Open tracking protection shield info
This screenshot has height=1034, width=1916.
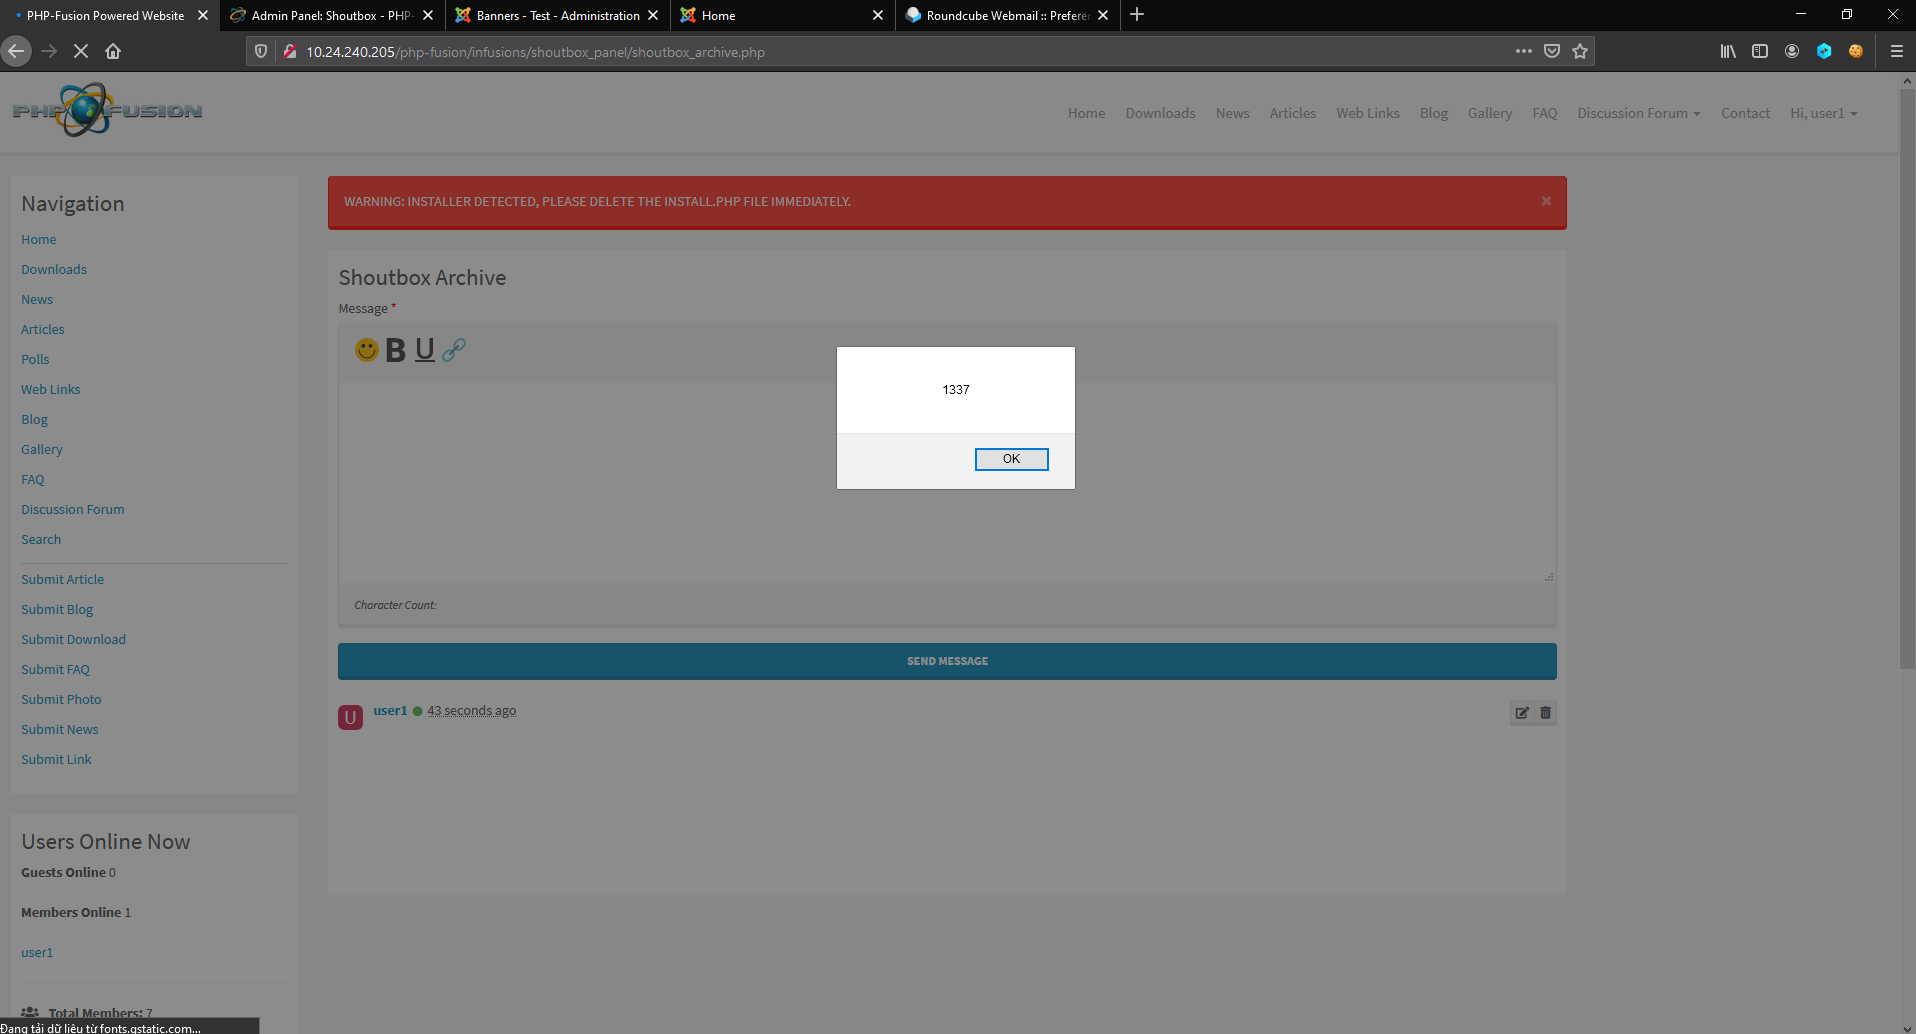point(261,51)
